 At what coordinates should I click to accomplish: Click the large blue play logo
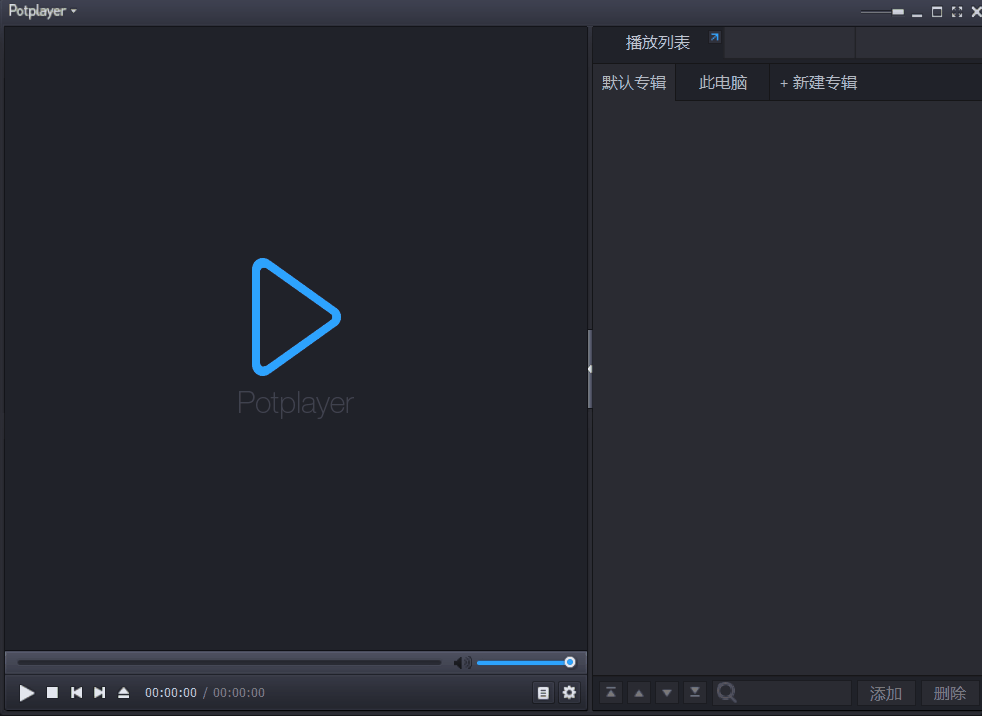tap(296, 317)
